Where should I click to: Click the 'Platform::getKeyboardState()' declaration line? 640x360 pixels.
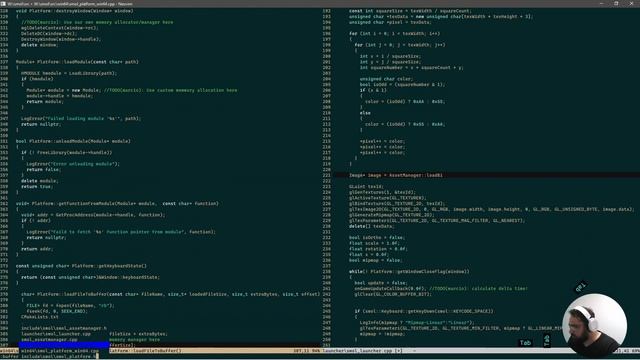click(x=81, y=266)
